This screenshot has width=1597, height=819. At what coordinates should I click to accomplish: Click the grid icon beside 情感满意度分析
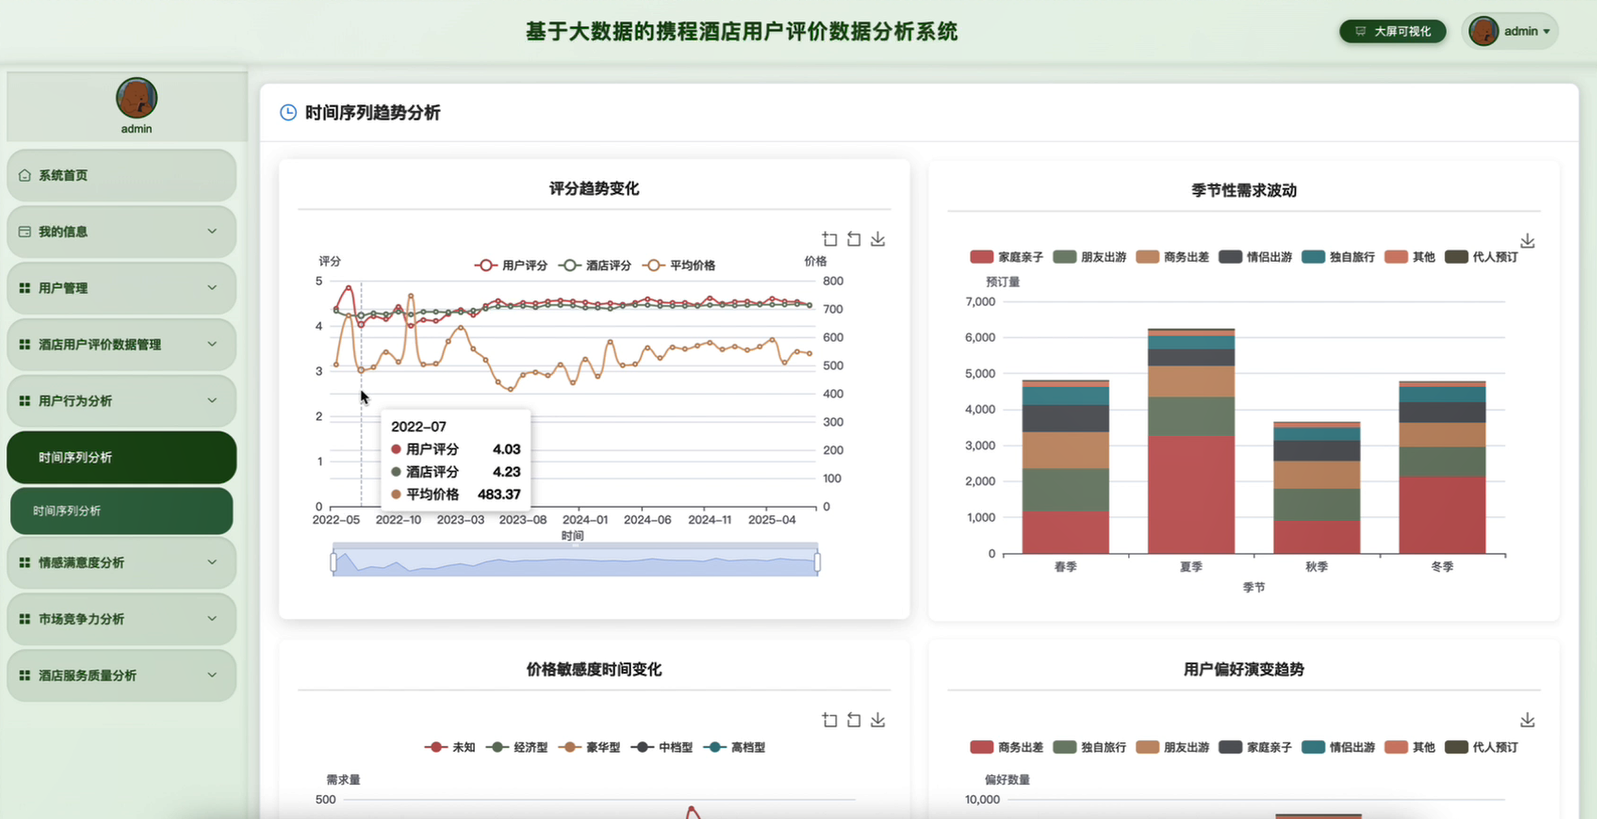tap(25, 563)
